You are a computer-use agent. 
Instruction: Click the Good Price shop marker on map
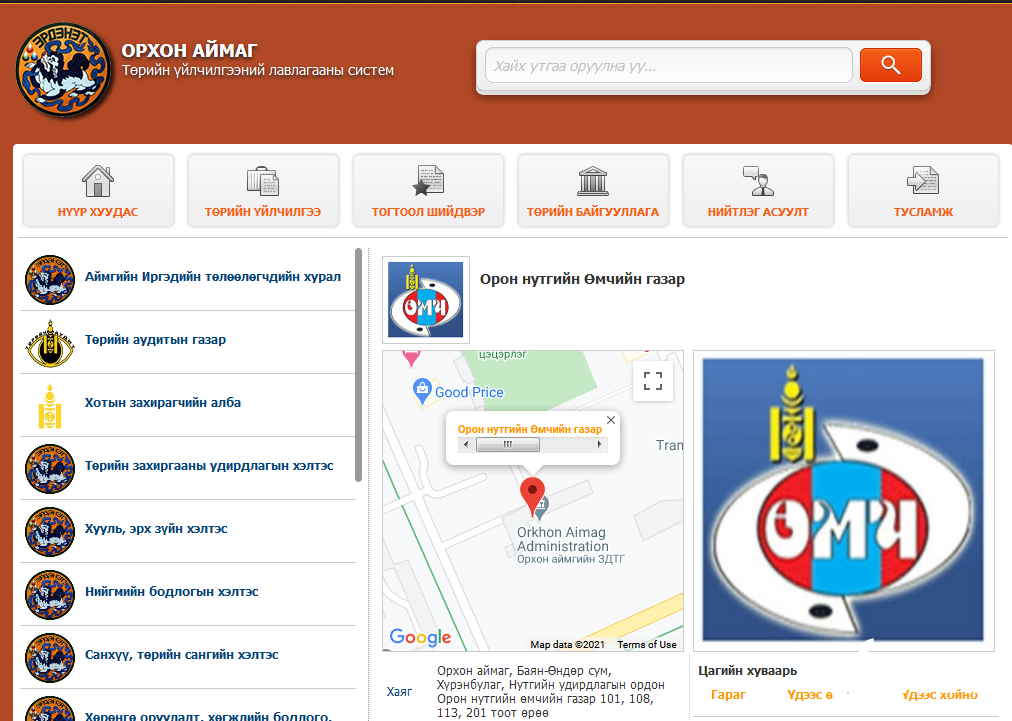click(x=422, y=391)
